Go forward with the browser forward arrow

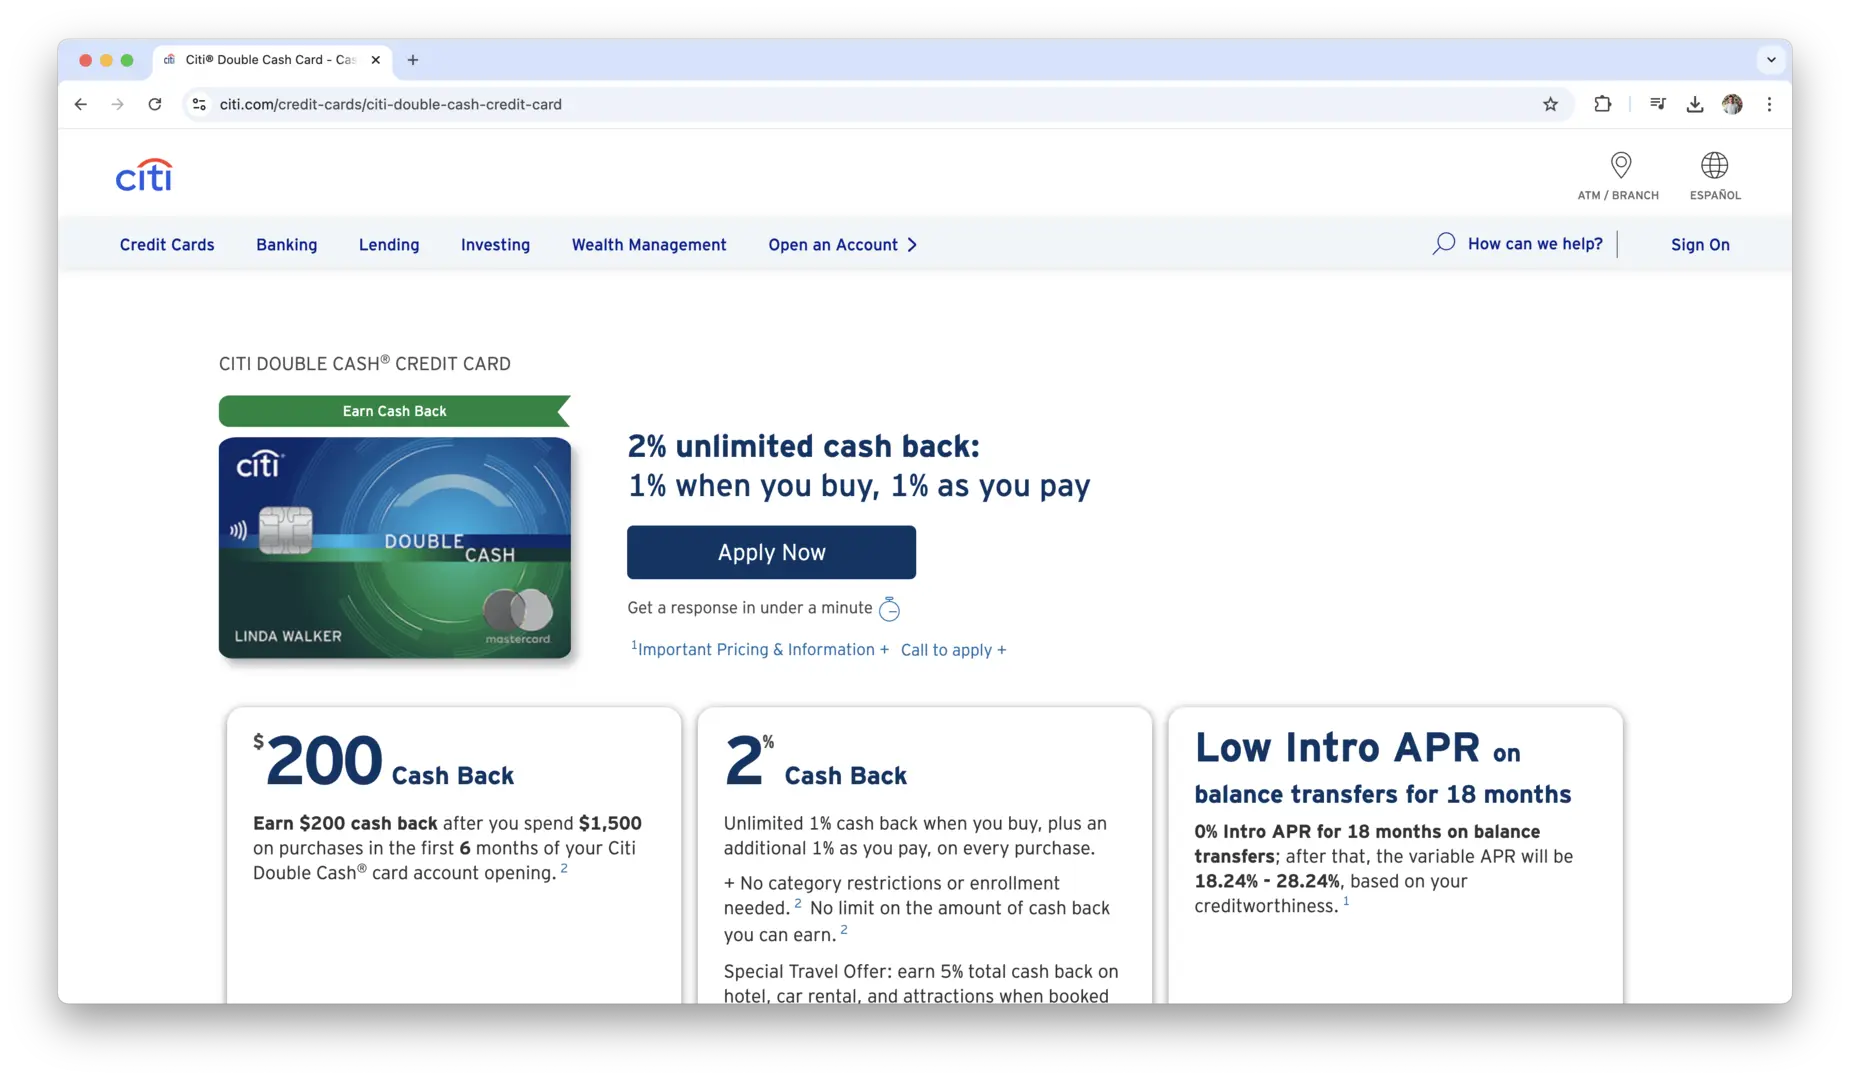(x=118, y=104)
